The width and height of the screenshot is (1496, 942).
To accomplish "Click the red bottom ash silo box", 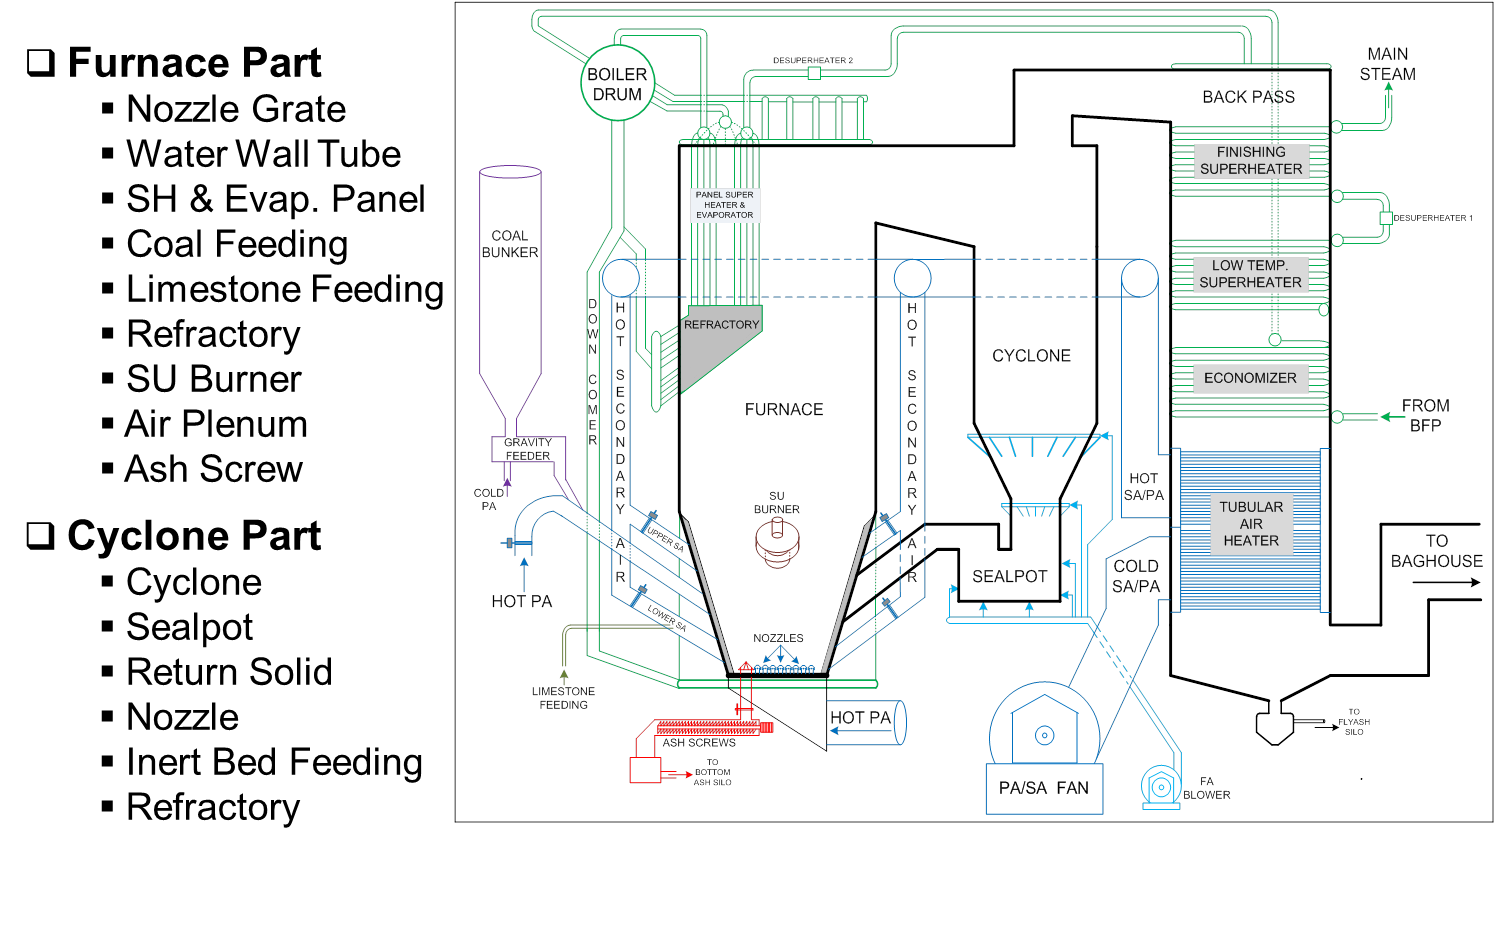I will [645, 770].
